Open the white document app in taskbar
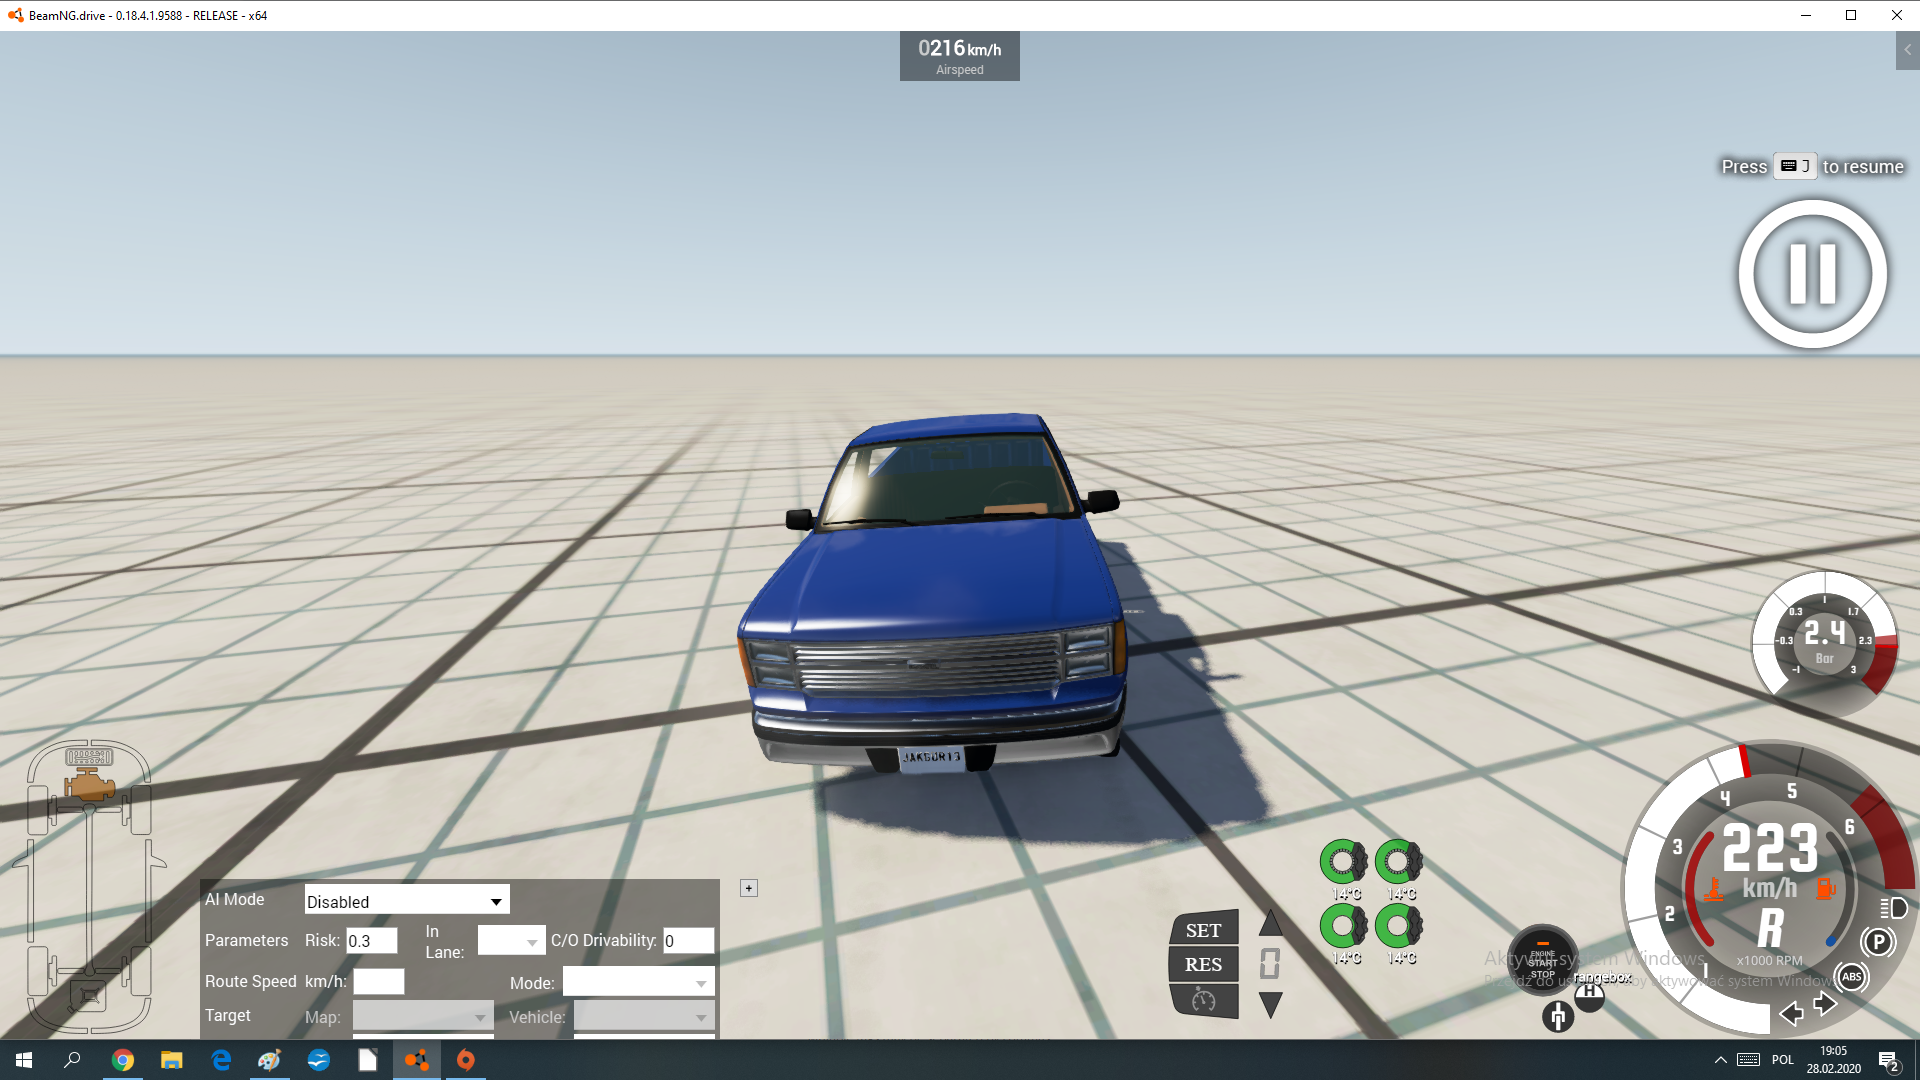The height and width of the screenshot is (1080, 1920). tap(367, 1060)
